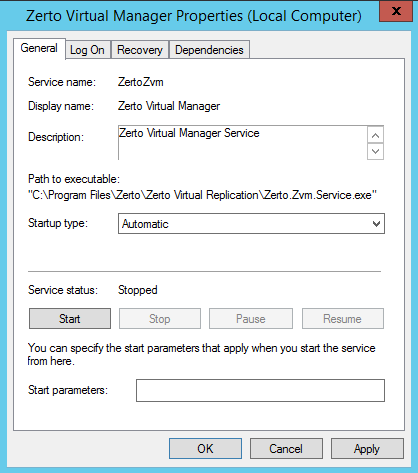Focus the Start parameters text field
Viewport: 418px width, 473px height.
click(260, 390)
